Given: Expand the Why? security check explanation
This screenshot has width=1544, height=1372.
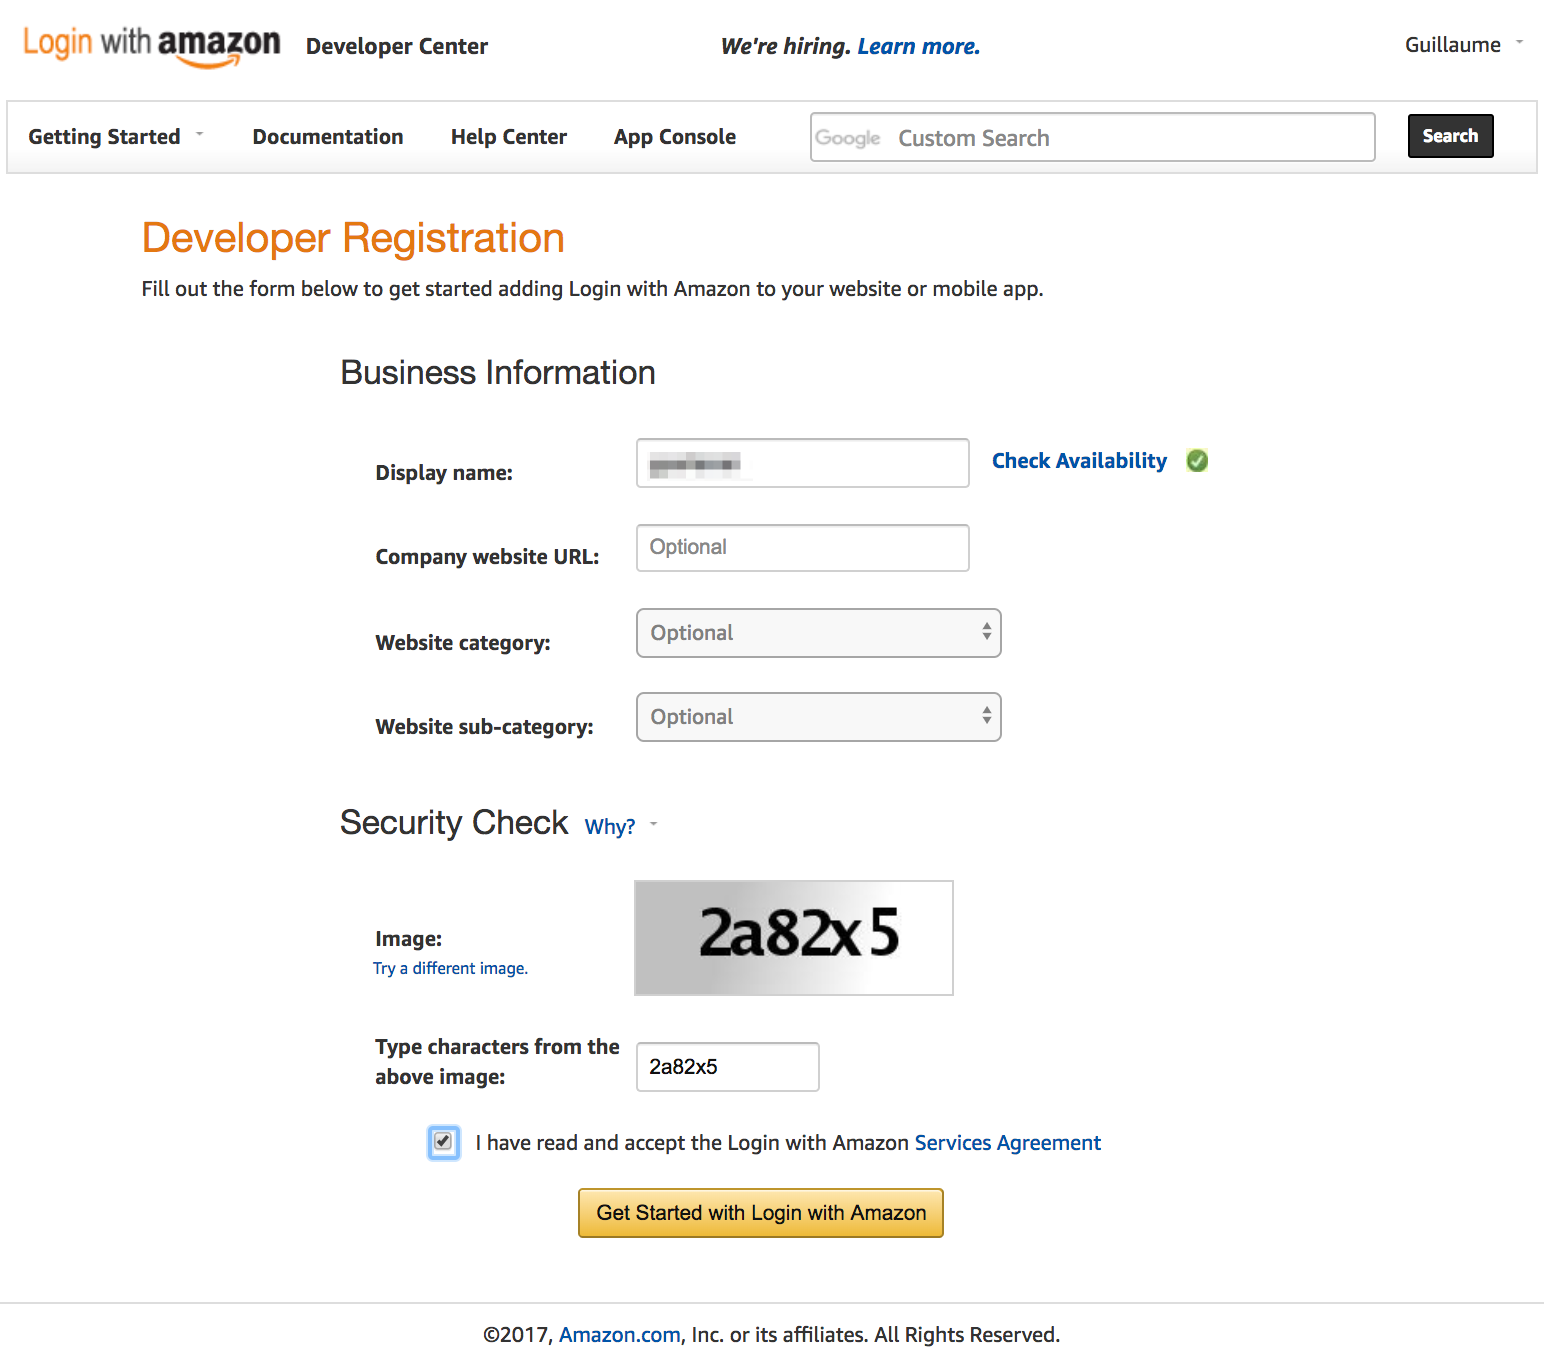Looking at the screenshot, I should tap(620, 826).
